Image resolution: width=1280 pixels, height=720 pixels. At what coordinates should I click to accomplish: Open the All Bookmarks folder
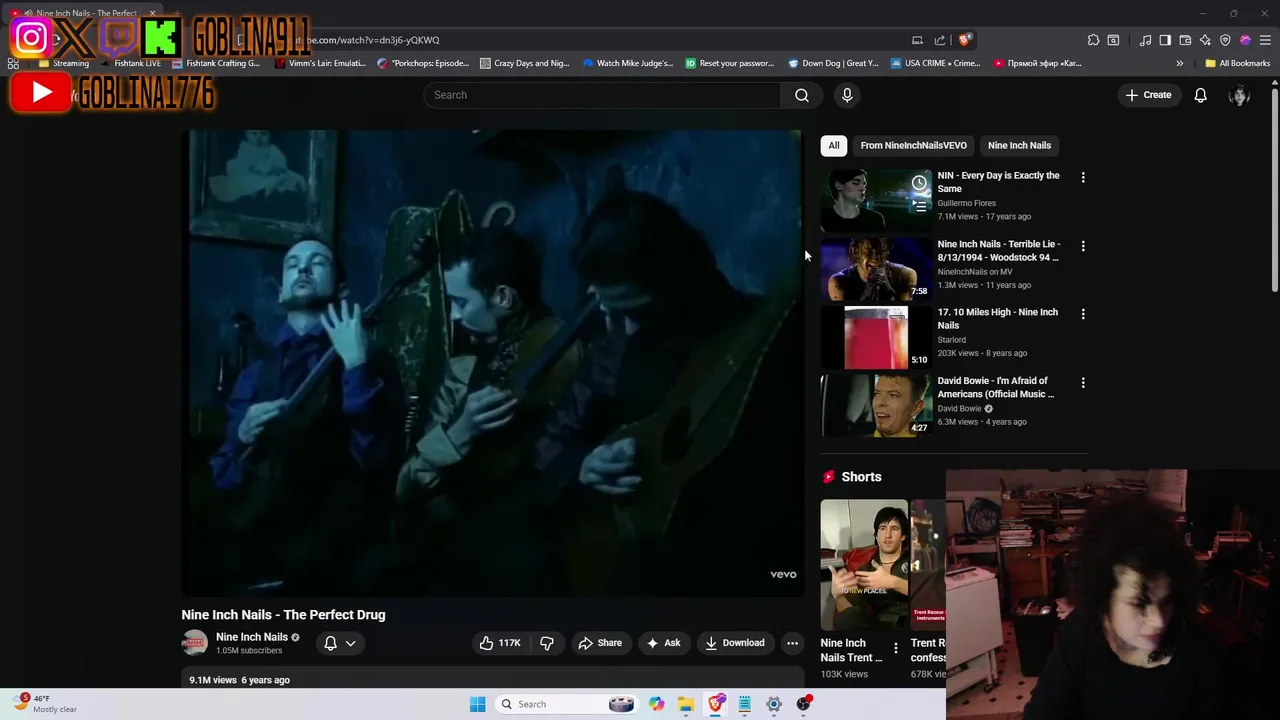coord(1237,63)
